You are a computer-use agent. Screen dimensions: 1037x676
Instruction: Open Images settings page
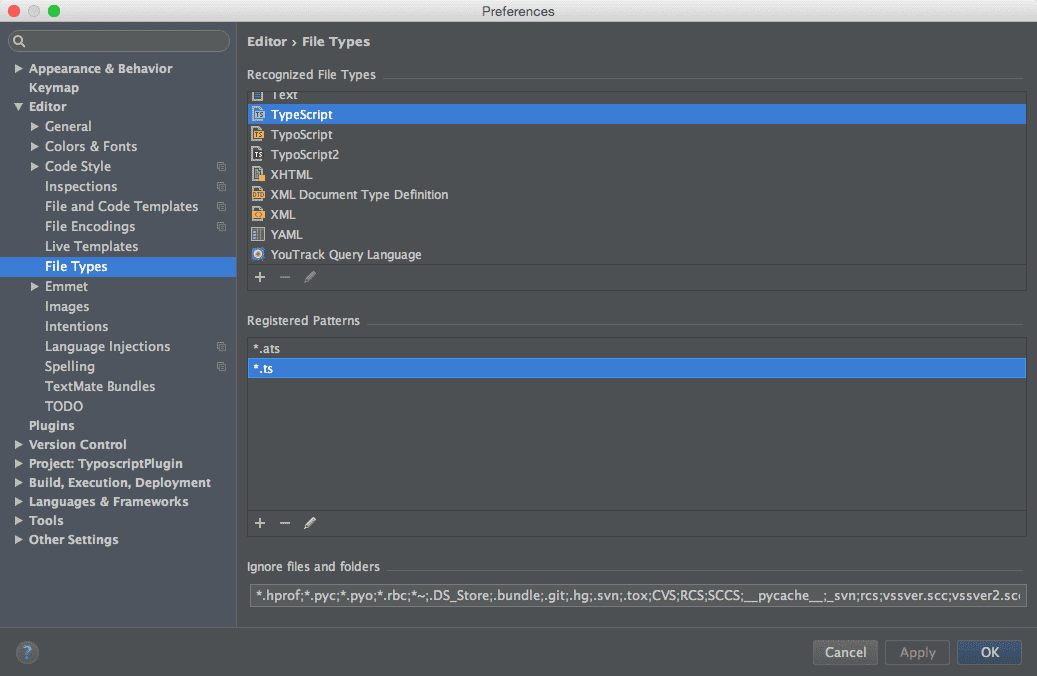coord(67,306)
